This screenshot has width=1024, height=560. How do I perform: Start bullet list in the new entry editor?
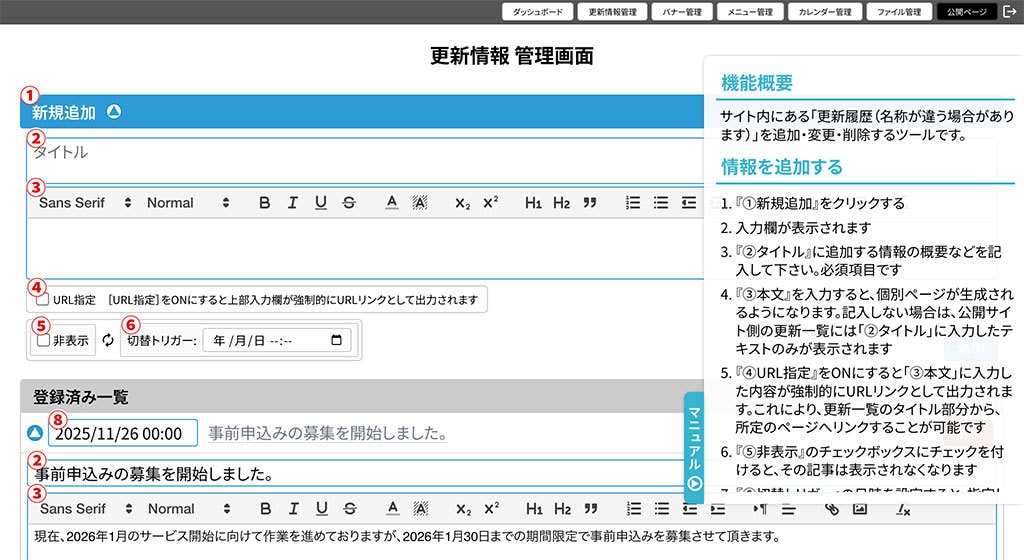(x=661, y=203)
